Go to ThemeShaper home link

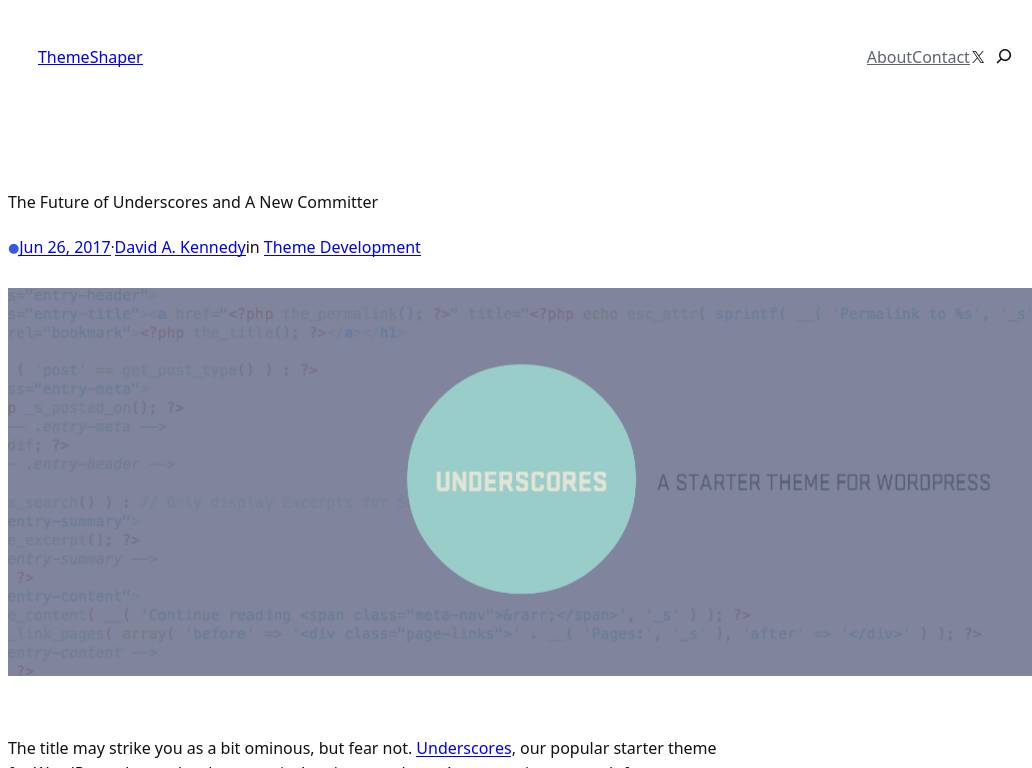tap(90, 57)
